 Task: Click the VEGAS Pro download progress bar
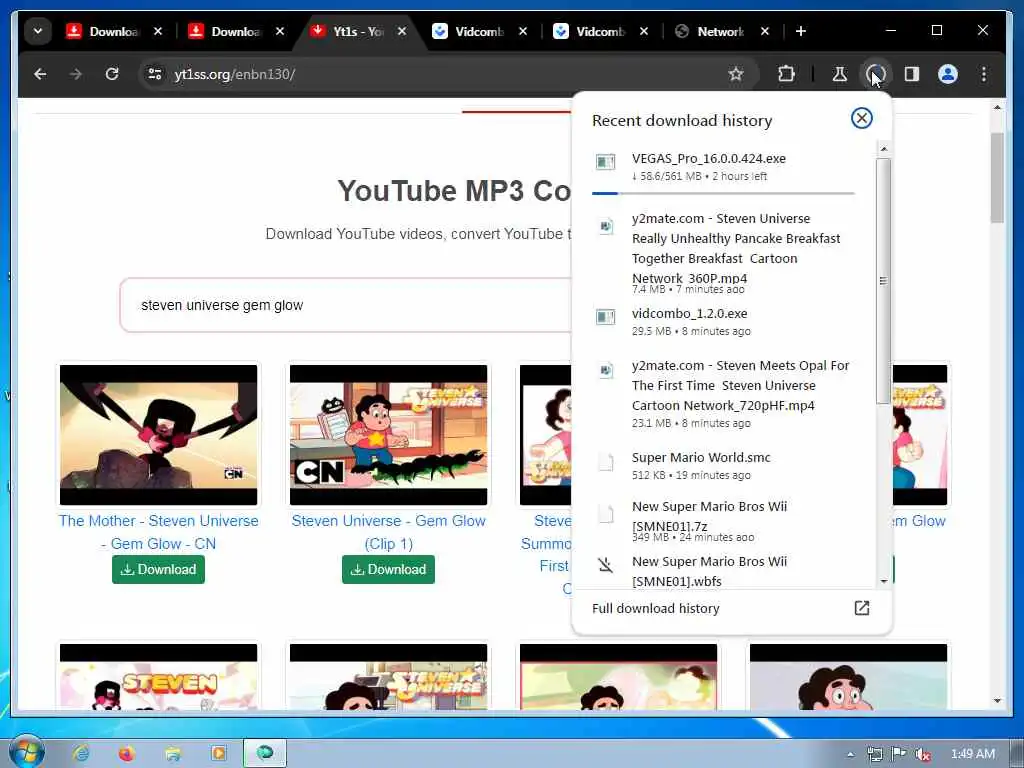(723, 193)
